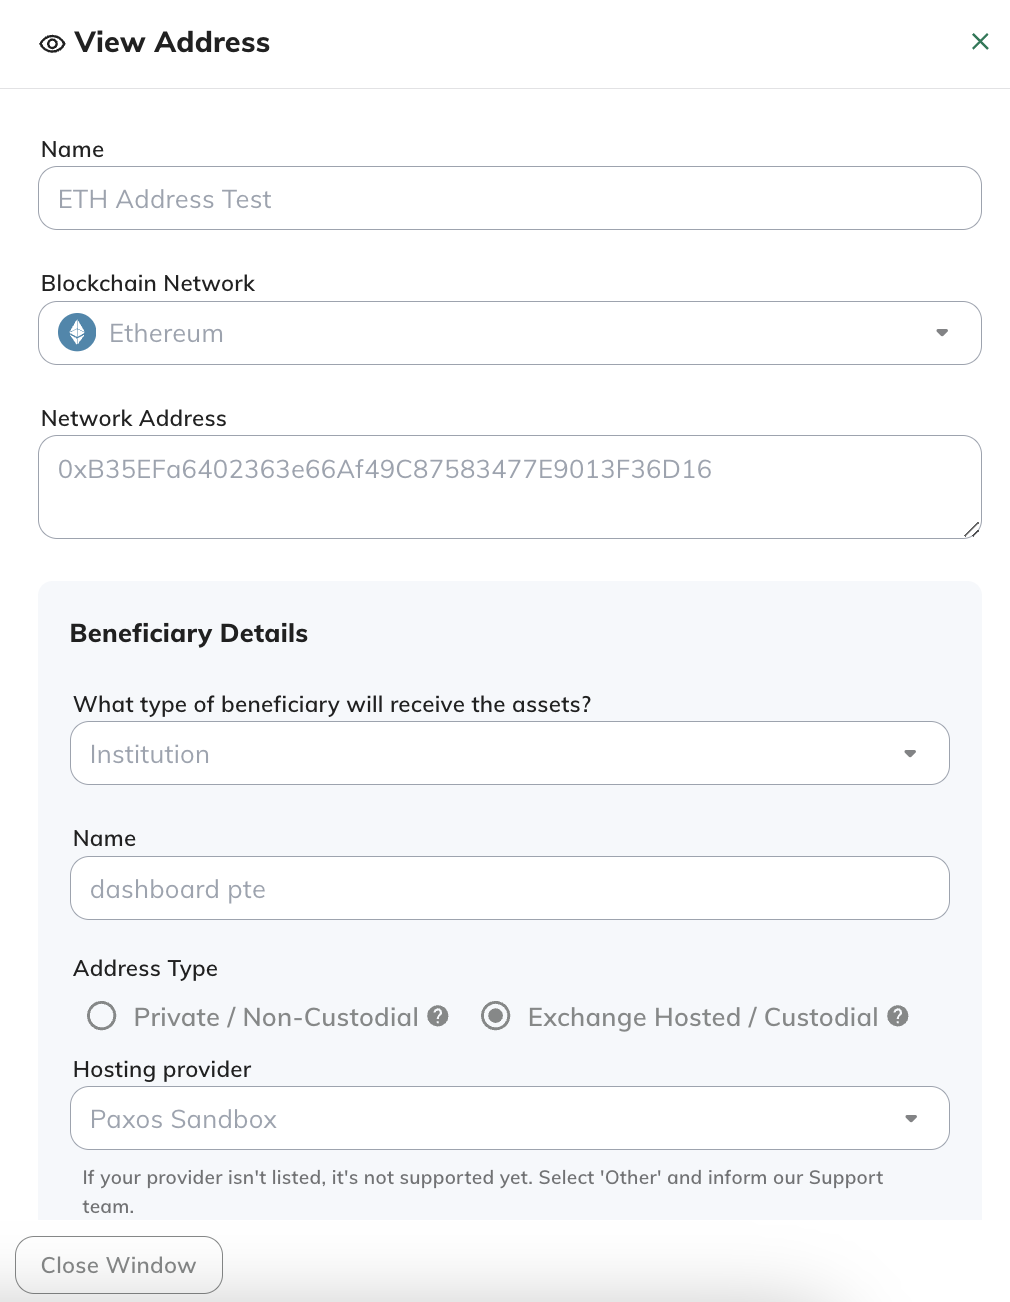The image size is (1010, 1302).
Task: Open the Blockchain Network dropdown arrow
Action: point(942,332)
